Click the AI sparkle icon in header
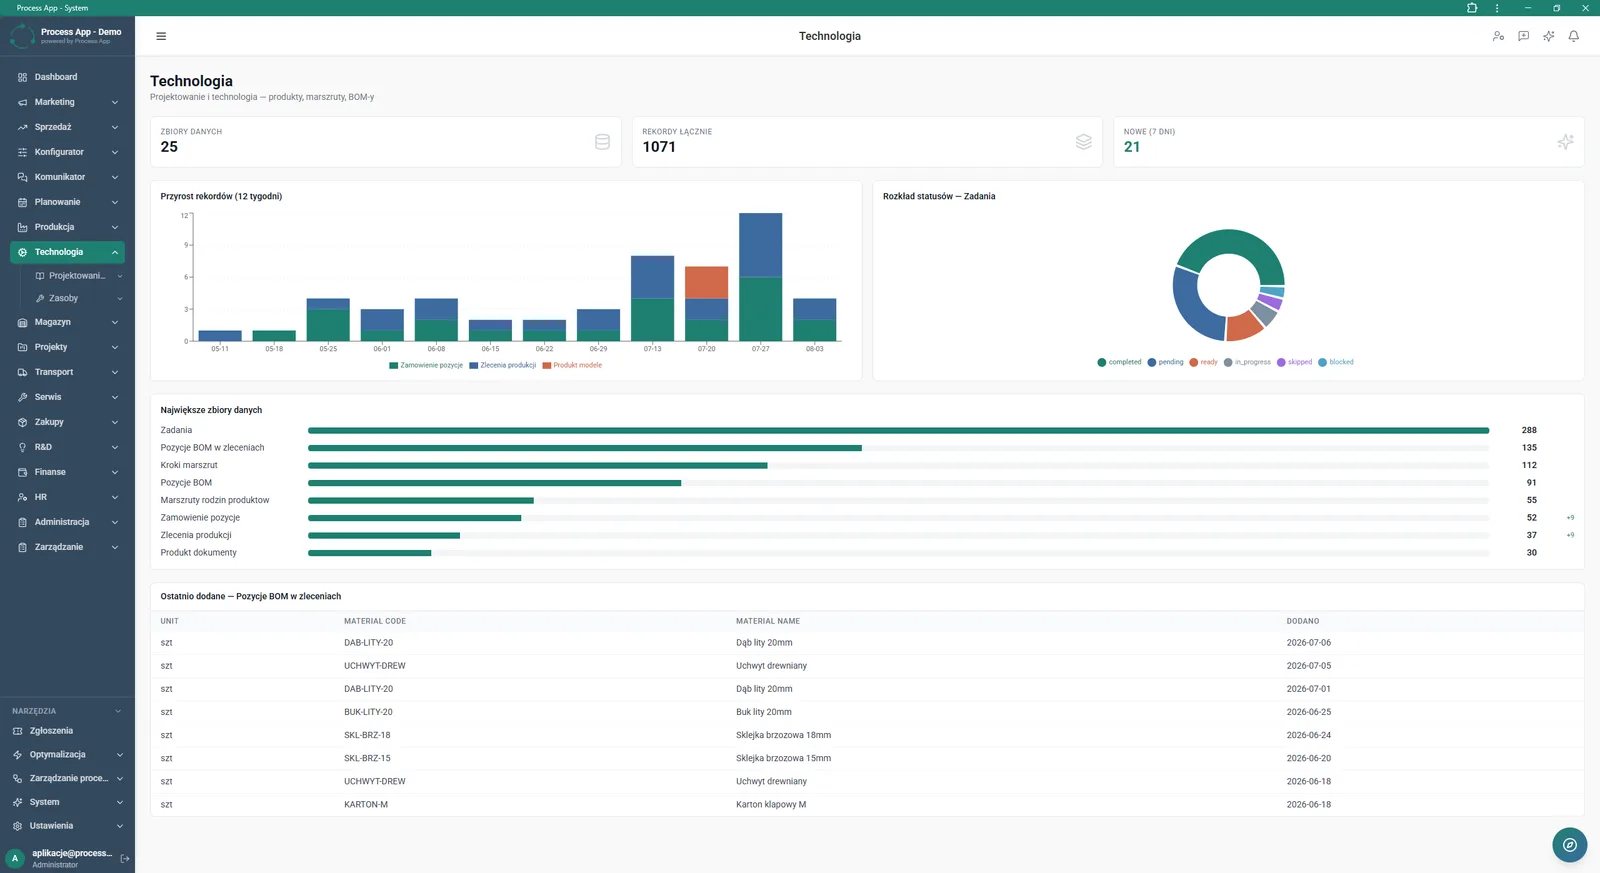This screenshot has height=873, width=1600. pos(1548,36)
